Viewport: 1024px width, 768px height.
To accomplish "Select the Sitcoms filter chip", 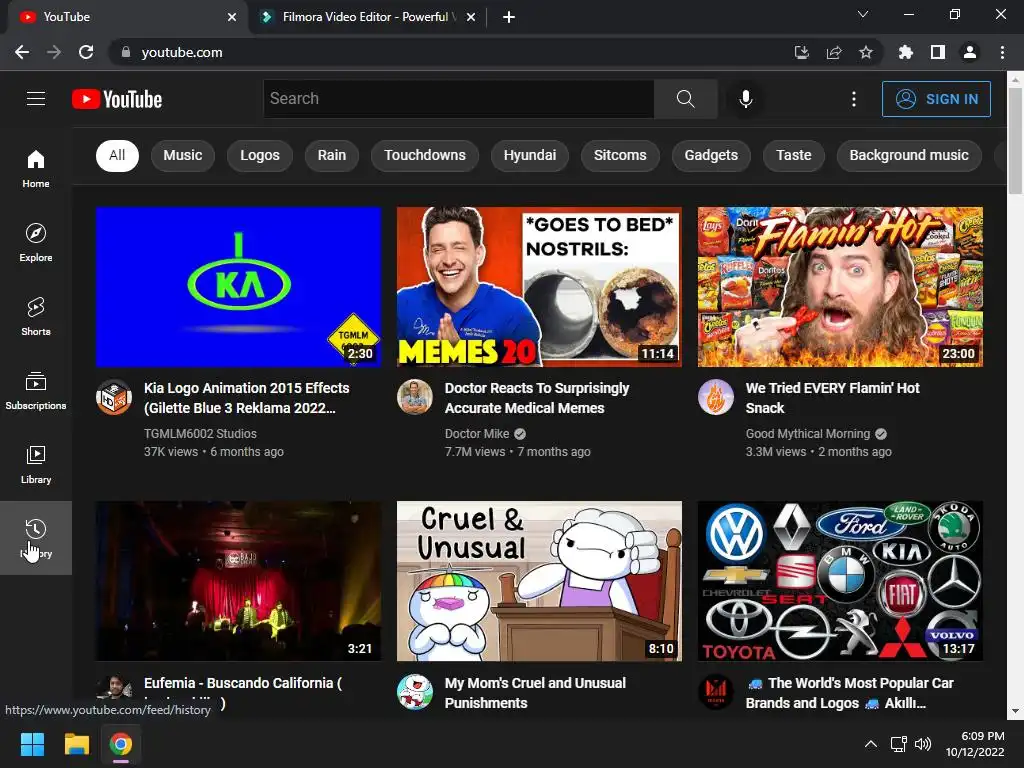I will click(x=620, y=155).
